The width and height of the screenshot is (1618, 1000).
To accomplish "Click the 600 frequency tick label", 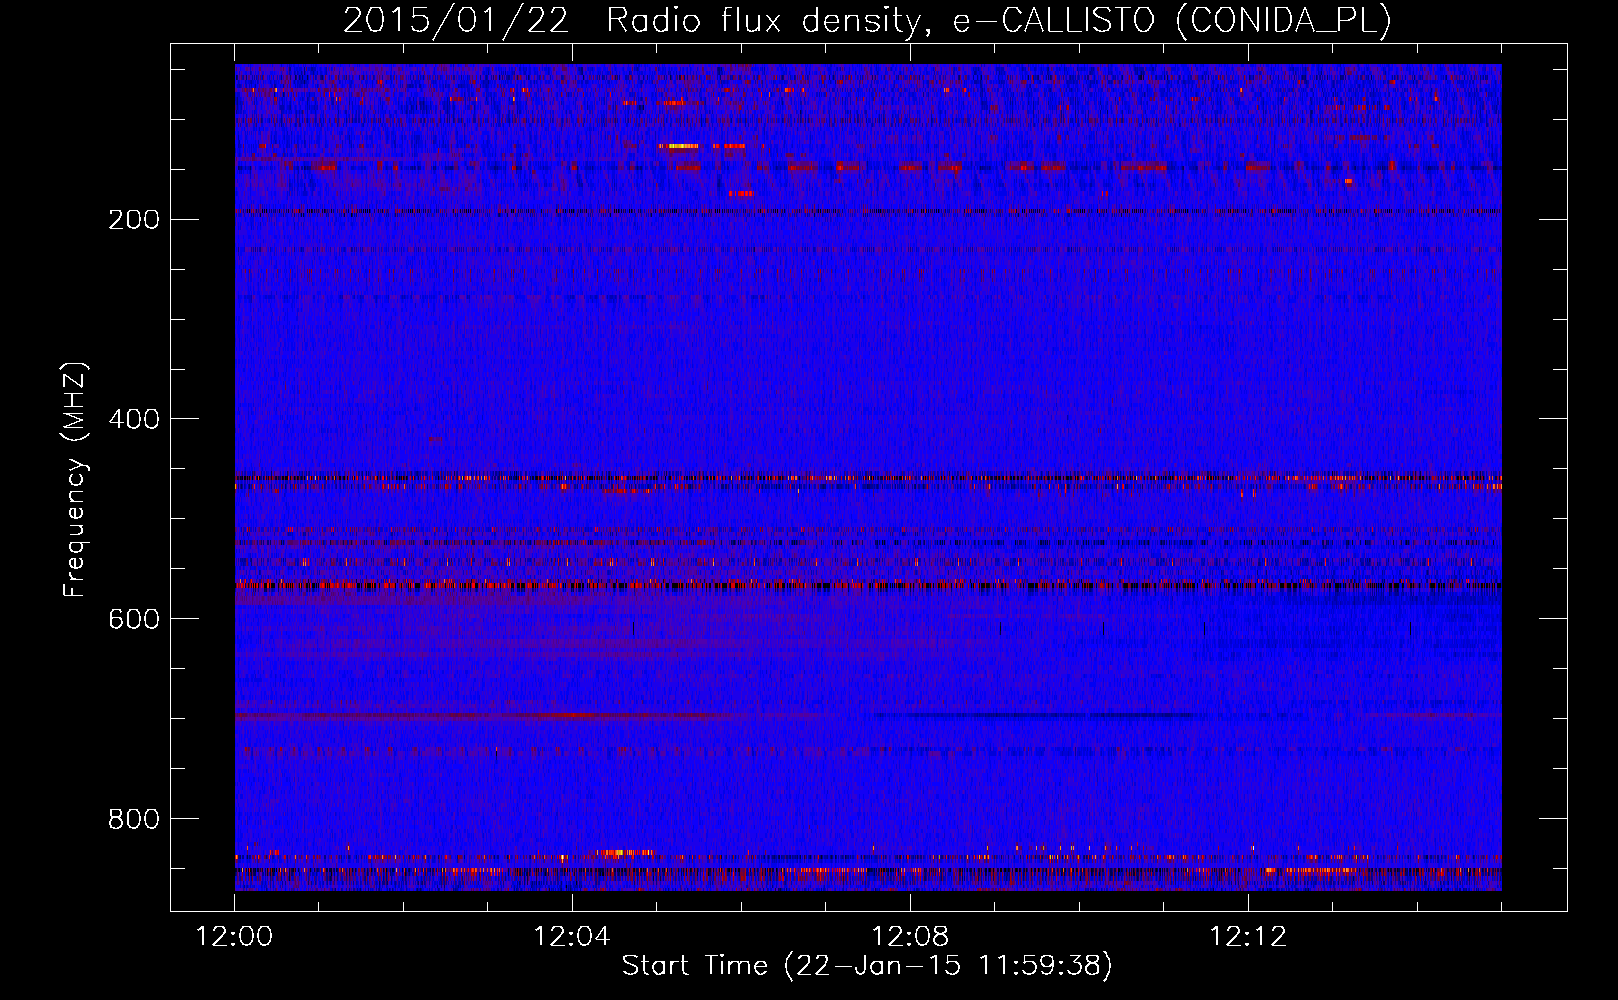I will coord(134,619).
